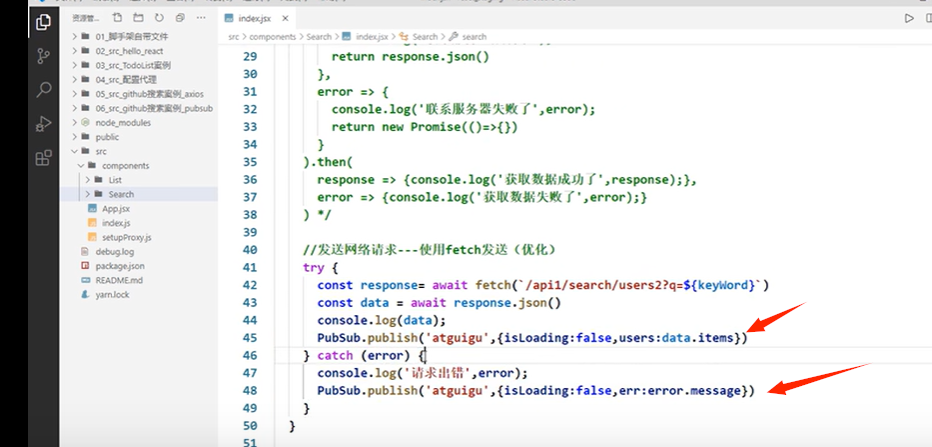The width and height of the screenshot is (932, 447).
Task: Click the index.js file icon
Action: tap(92, 223)
